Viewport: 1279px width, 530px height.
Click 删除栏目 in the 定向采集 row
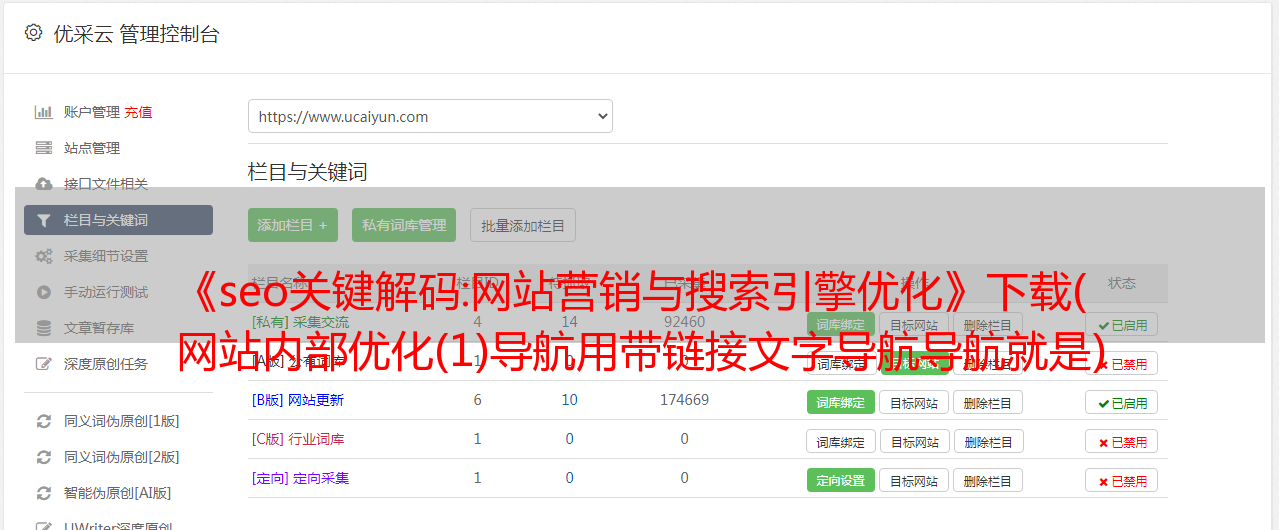point(988,480)
